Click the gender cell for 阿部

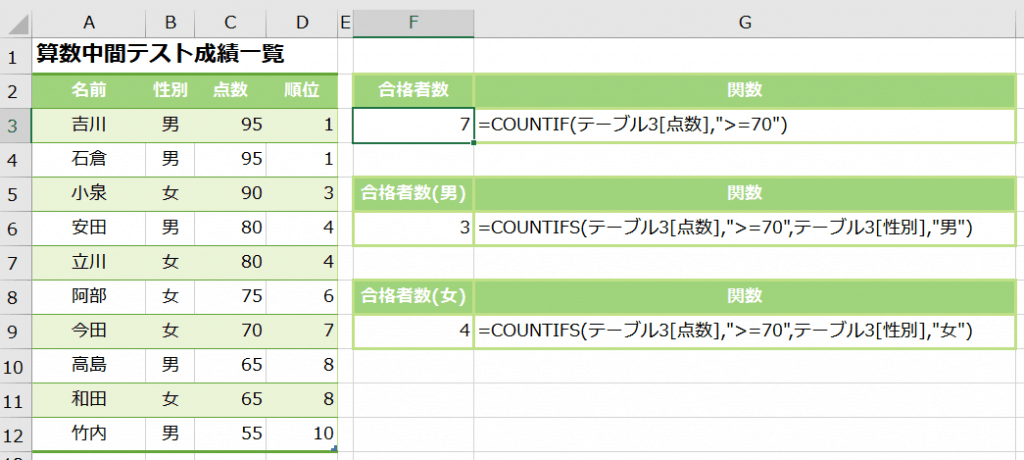click(x=170, y=296)
